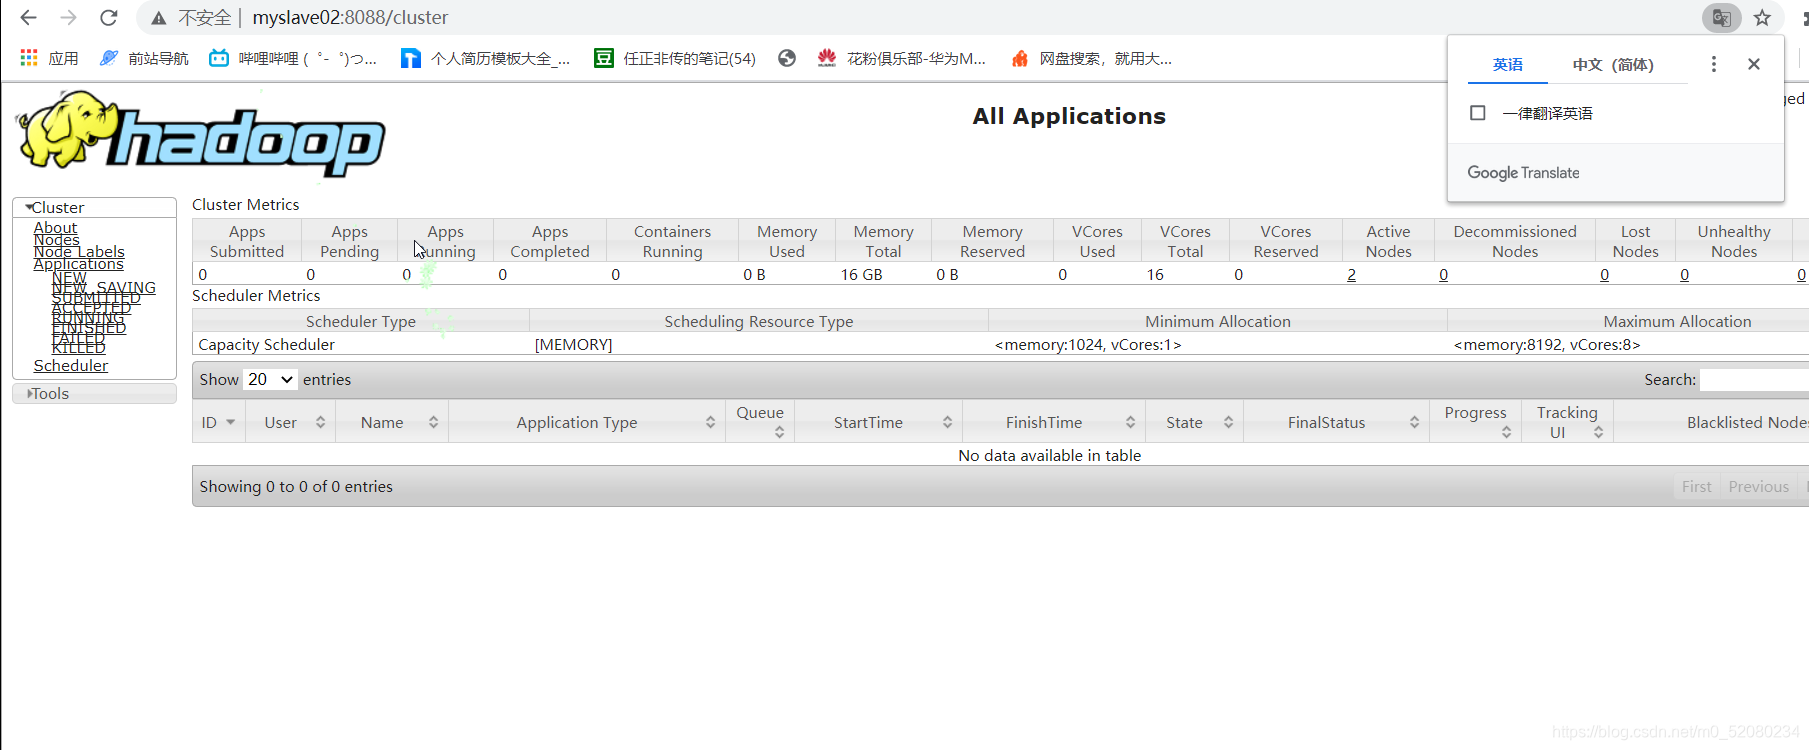Screen dimensions: 1809x750
Task: Check the 一律翻译英语 checkbox
Action: (1477, 113)
